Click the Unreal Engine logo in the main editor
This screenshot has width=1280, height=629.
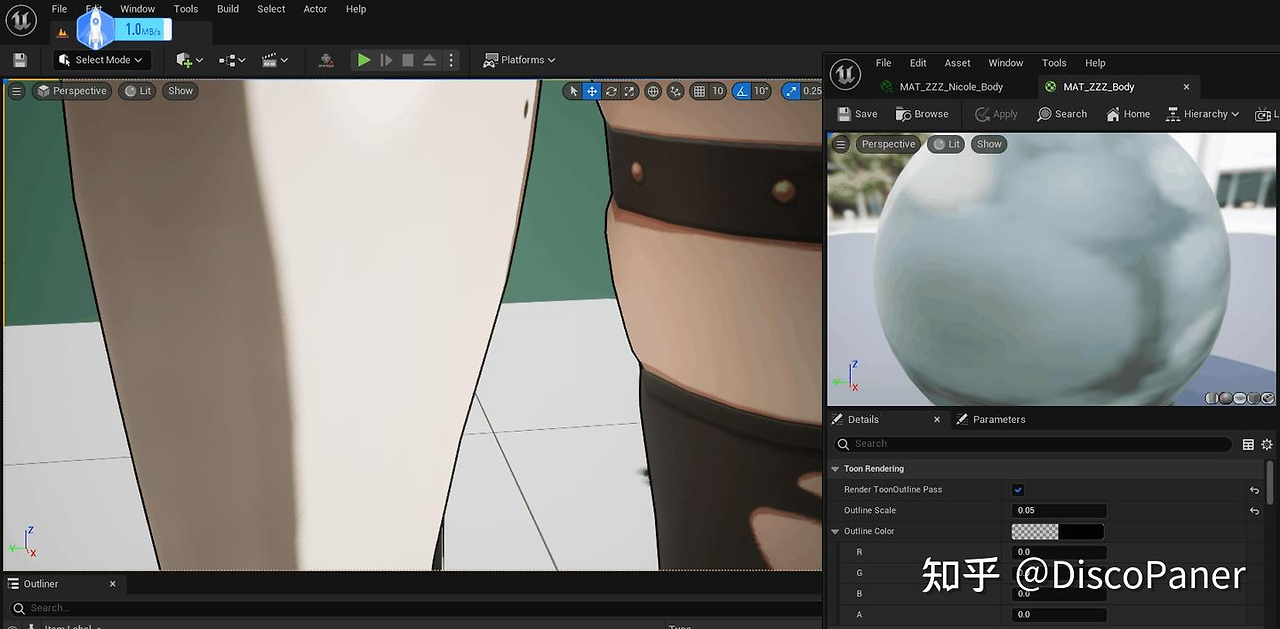pos(21,20)
